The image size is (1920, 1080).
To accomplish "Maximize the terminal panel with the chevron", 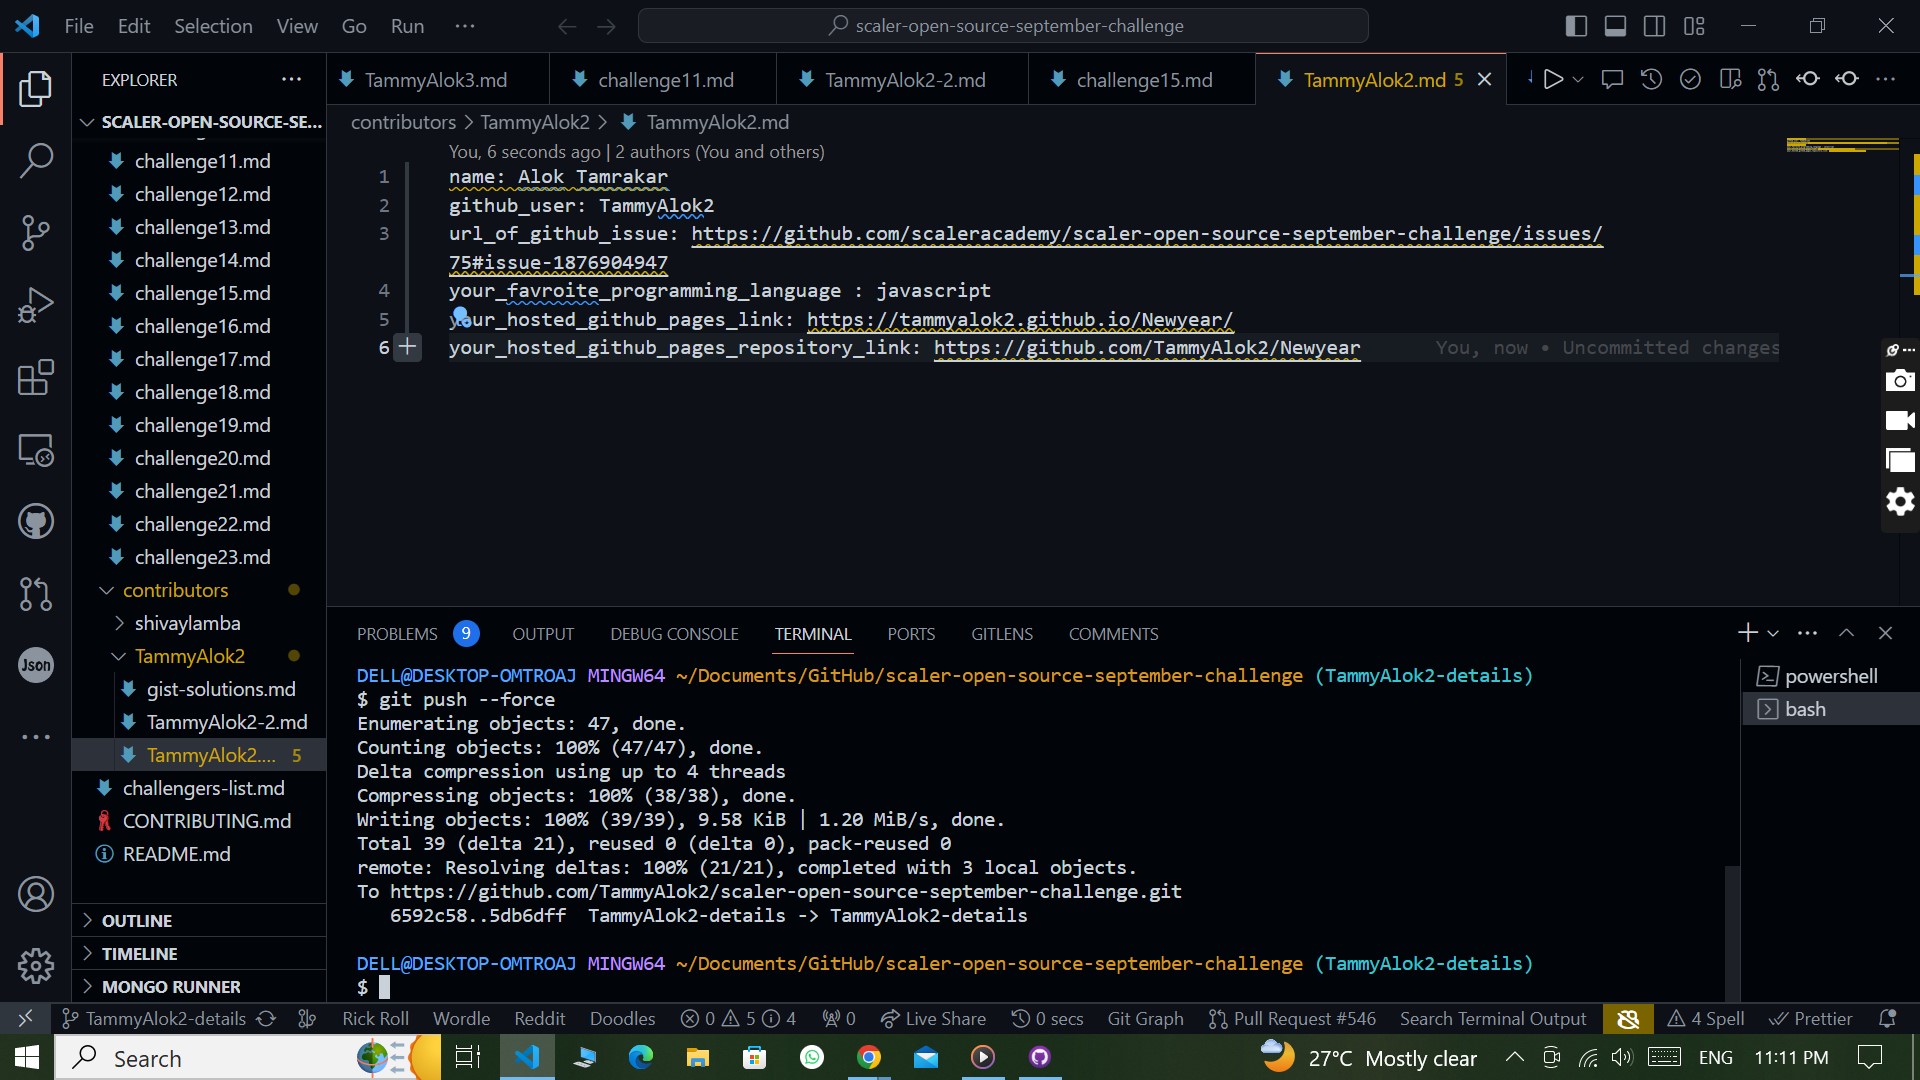I will (x=1846, y=632).
